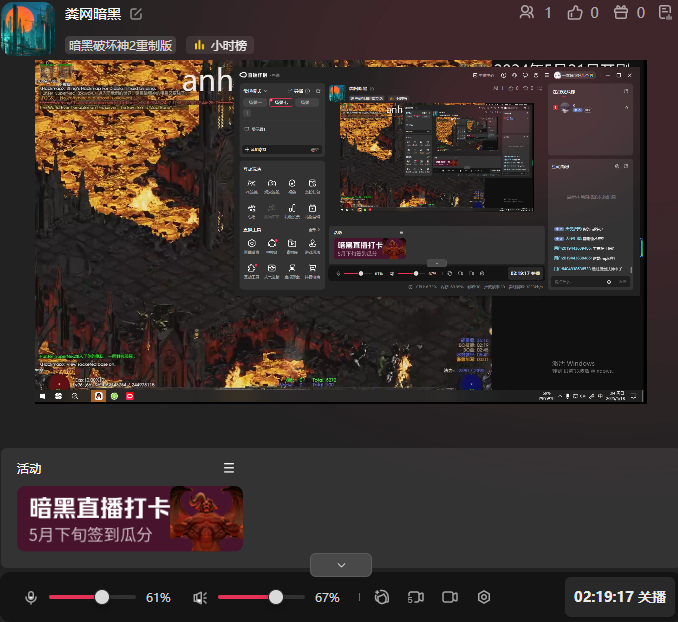Open the streamer avatar profile picture

tap(28, 29)
